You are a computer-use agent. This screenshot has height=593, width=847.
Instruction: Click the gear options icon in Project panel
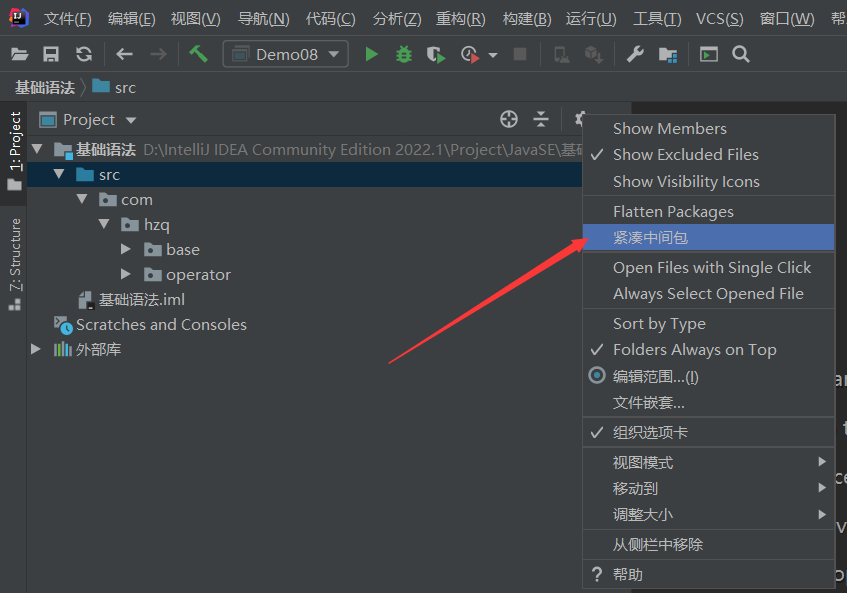(x=579, y=118)
